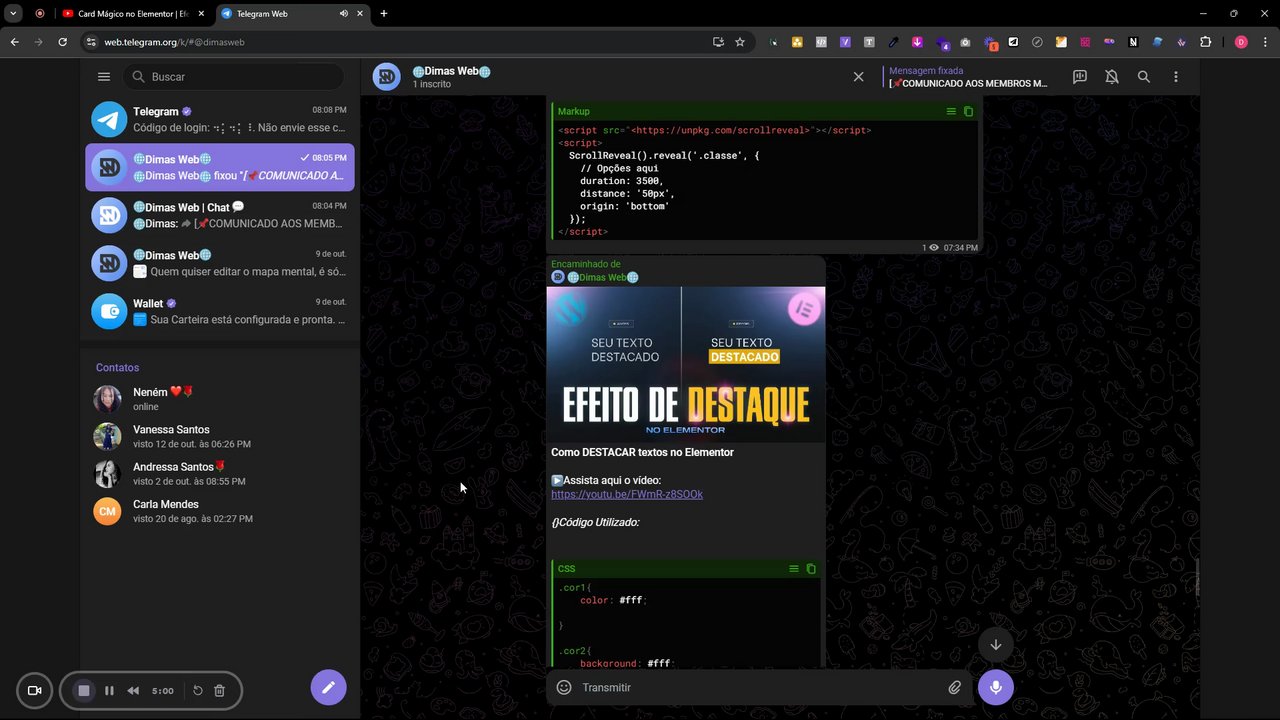Open the pinned message COMUNICADO AOS MEMBROS

[x=967, y=77]
